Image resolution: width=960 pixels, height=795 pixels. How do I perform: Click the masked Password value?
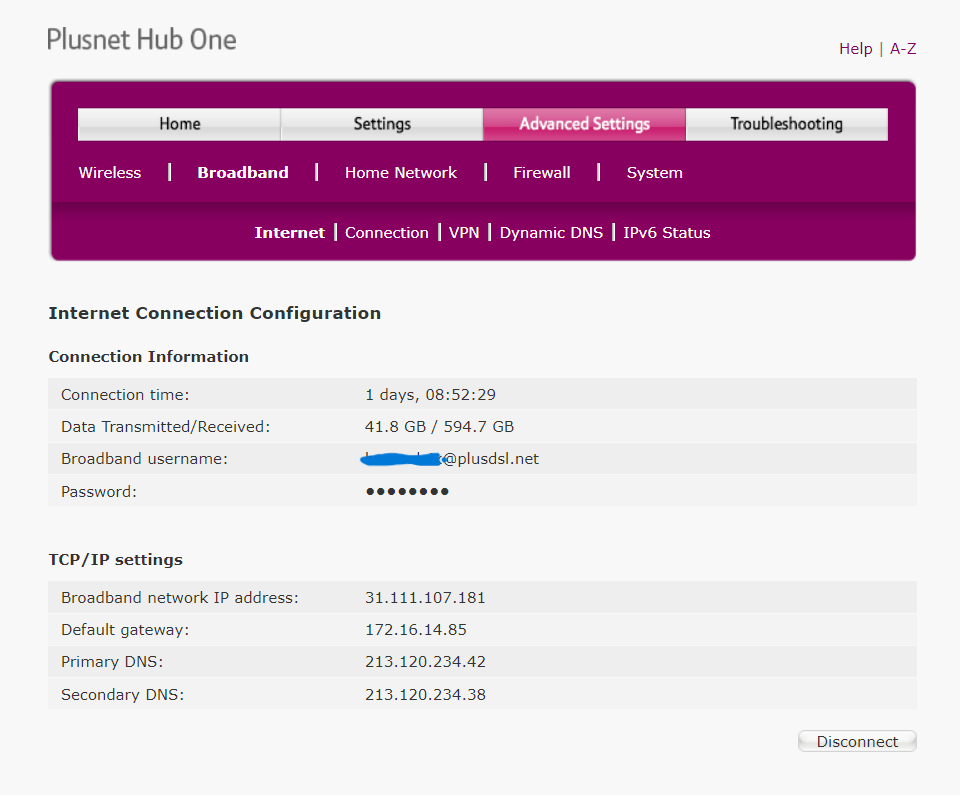pyautogui.click(x=407, y=491)
